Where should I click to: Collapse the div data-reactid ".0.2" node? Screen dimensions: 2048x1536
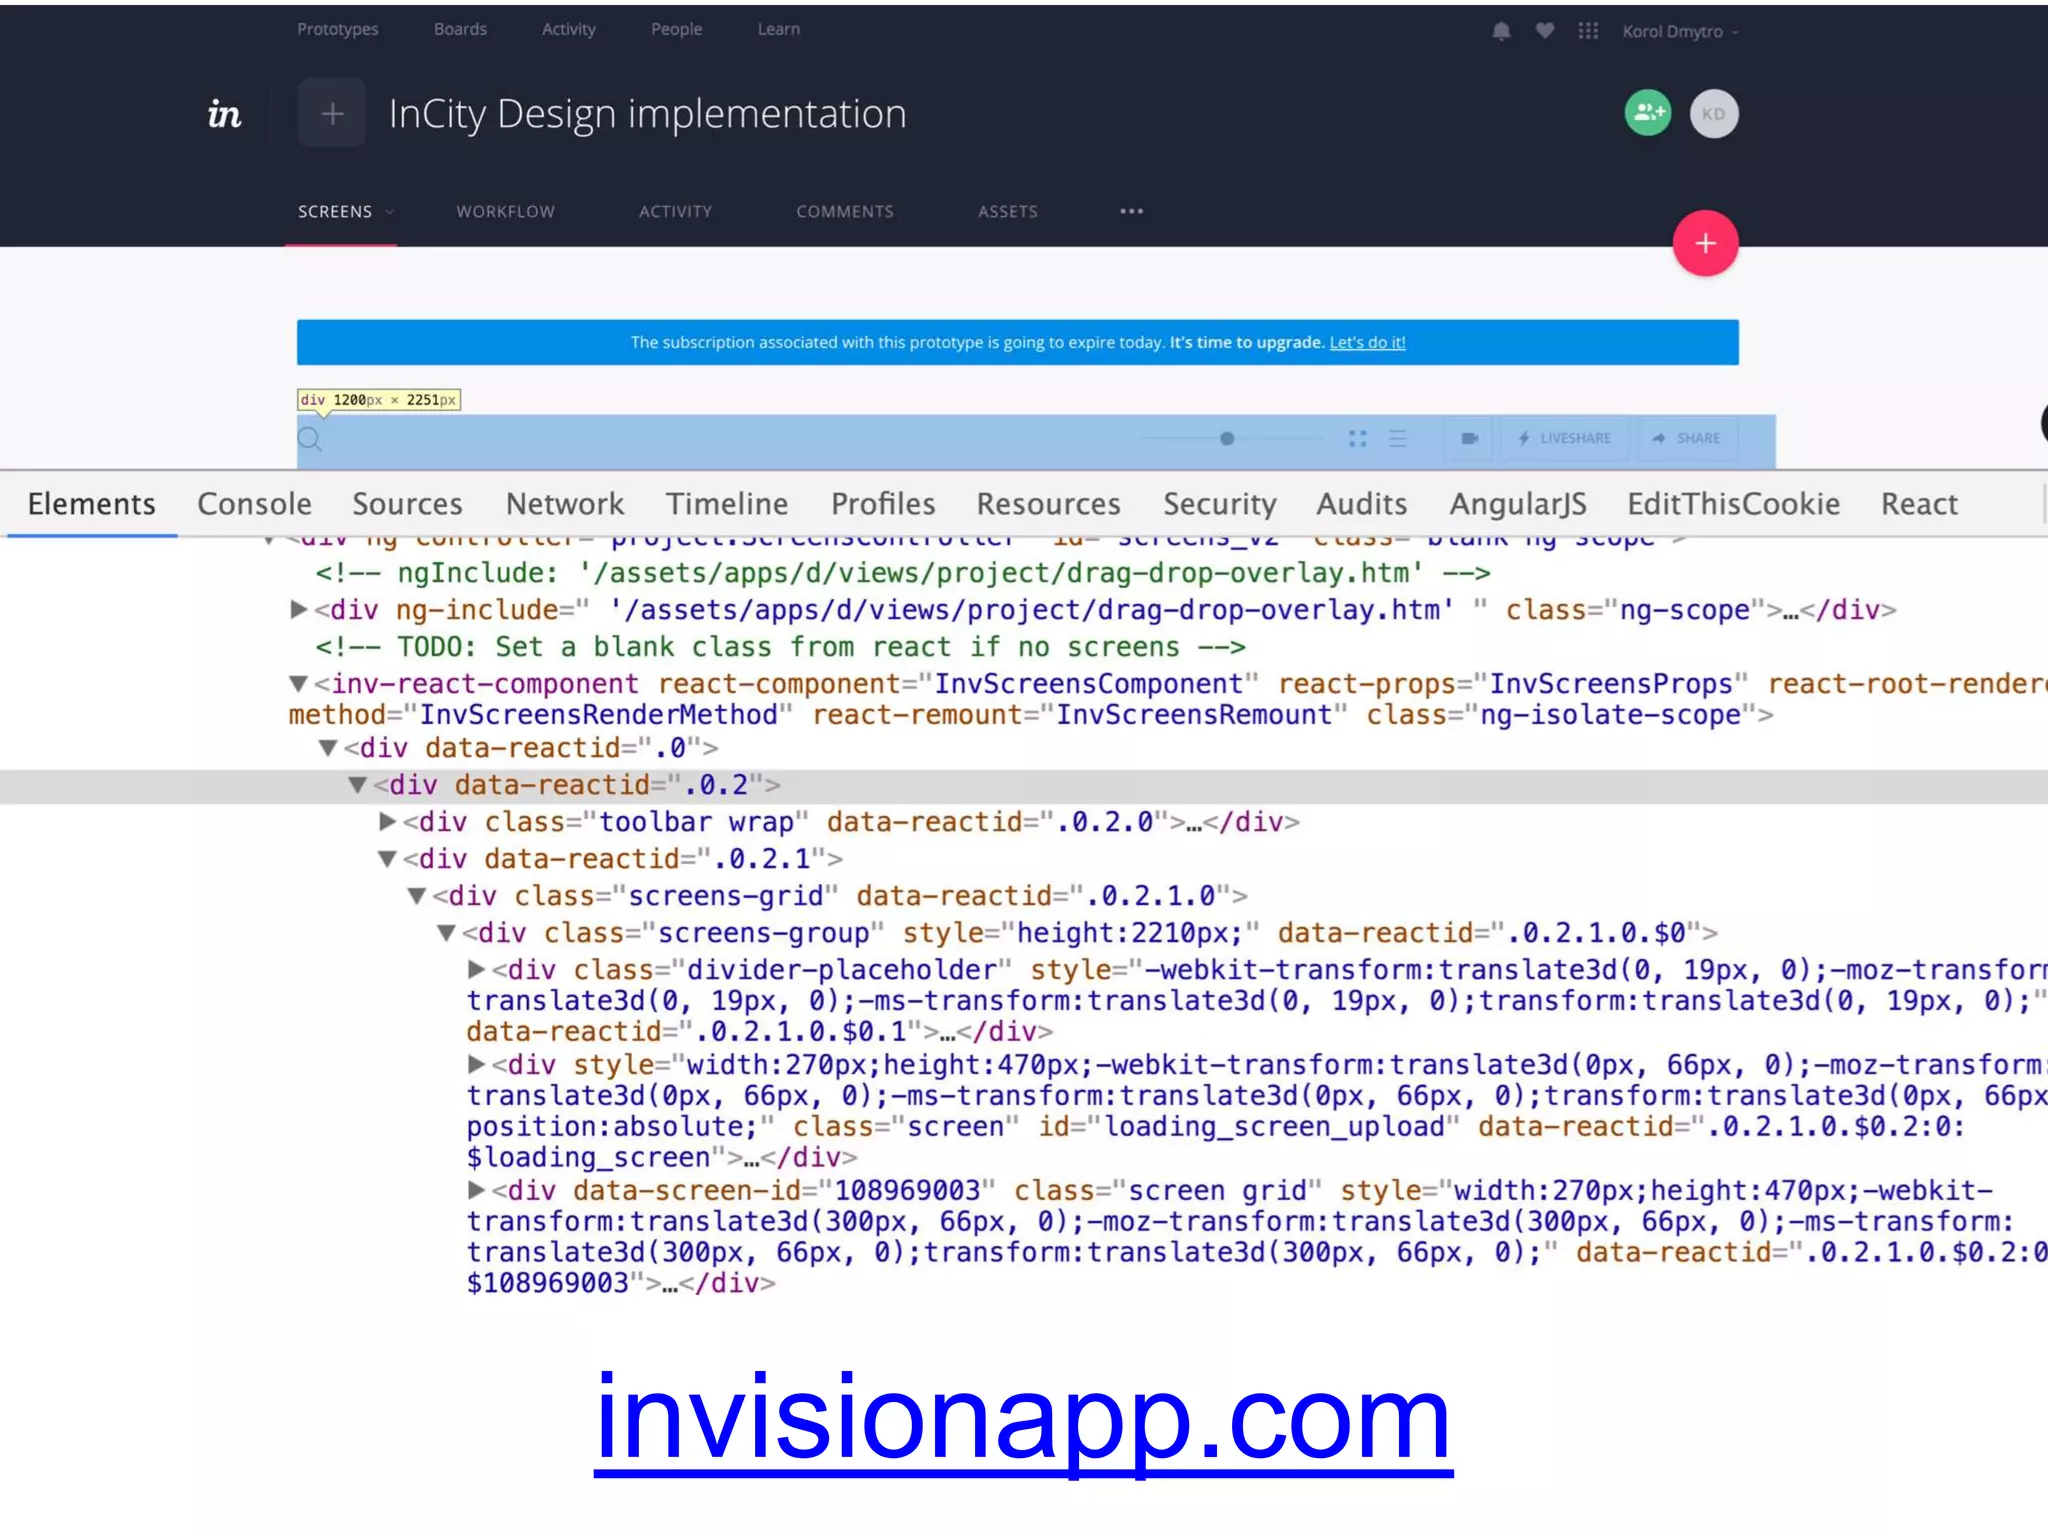357,785
